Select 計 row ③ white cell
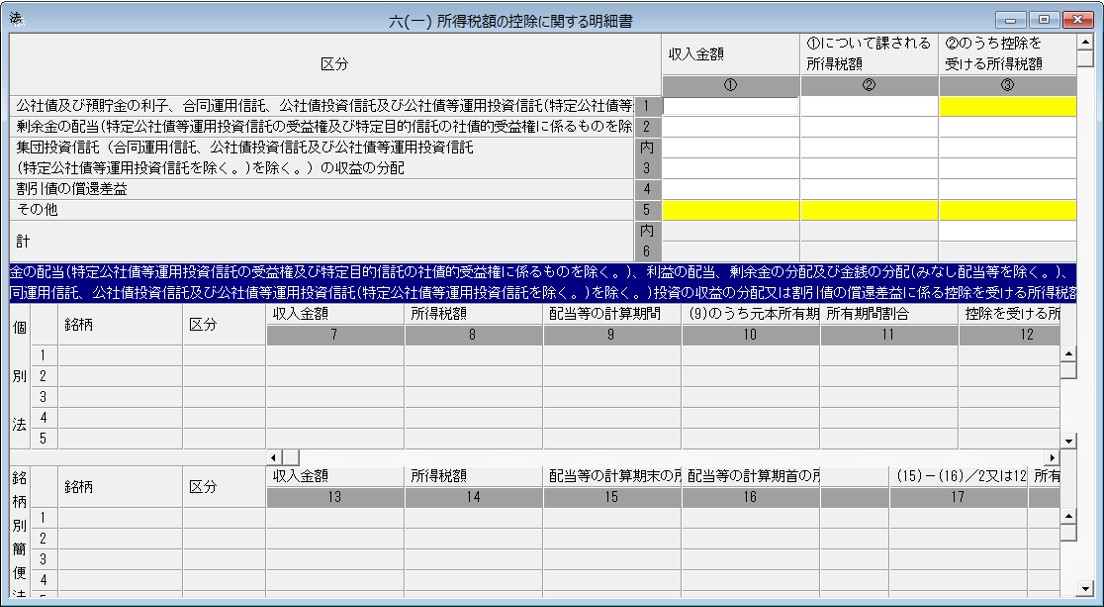Screen dimensions: 1104x607 [1008, 230]
